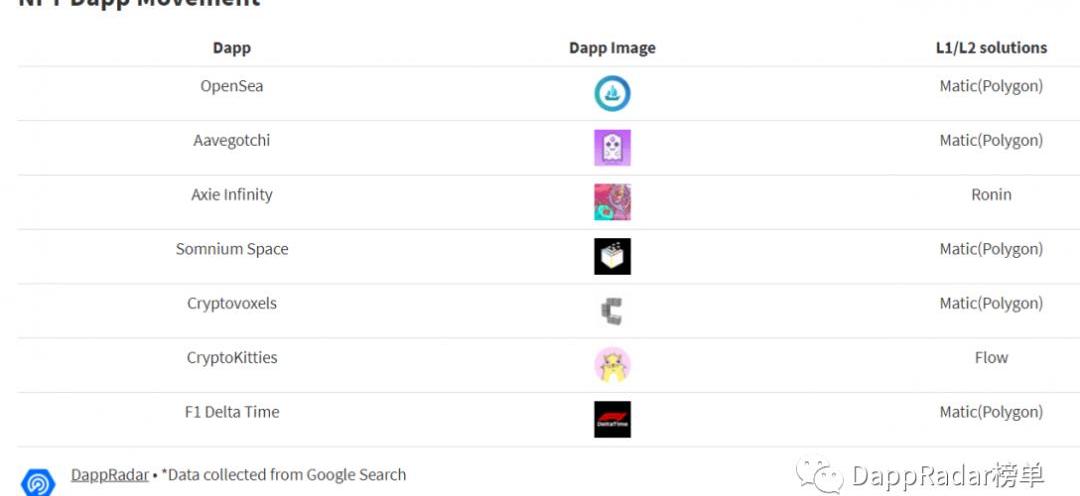Click the blue DappRadar logo icon
Screen dimensions: 1080x496
38,481
